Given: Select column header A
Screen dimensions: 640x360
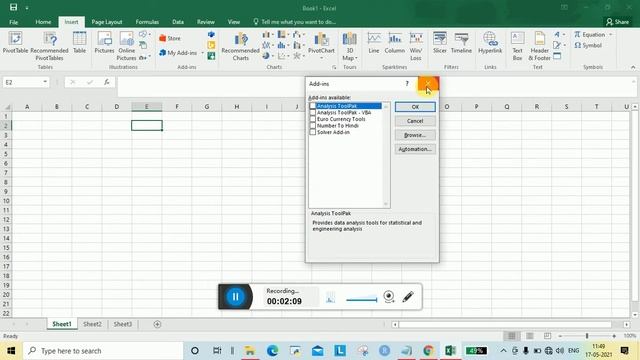Looking at the screenshot, I should 27,107.
